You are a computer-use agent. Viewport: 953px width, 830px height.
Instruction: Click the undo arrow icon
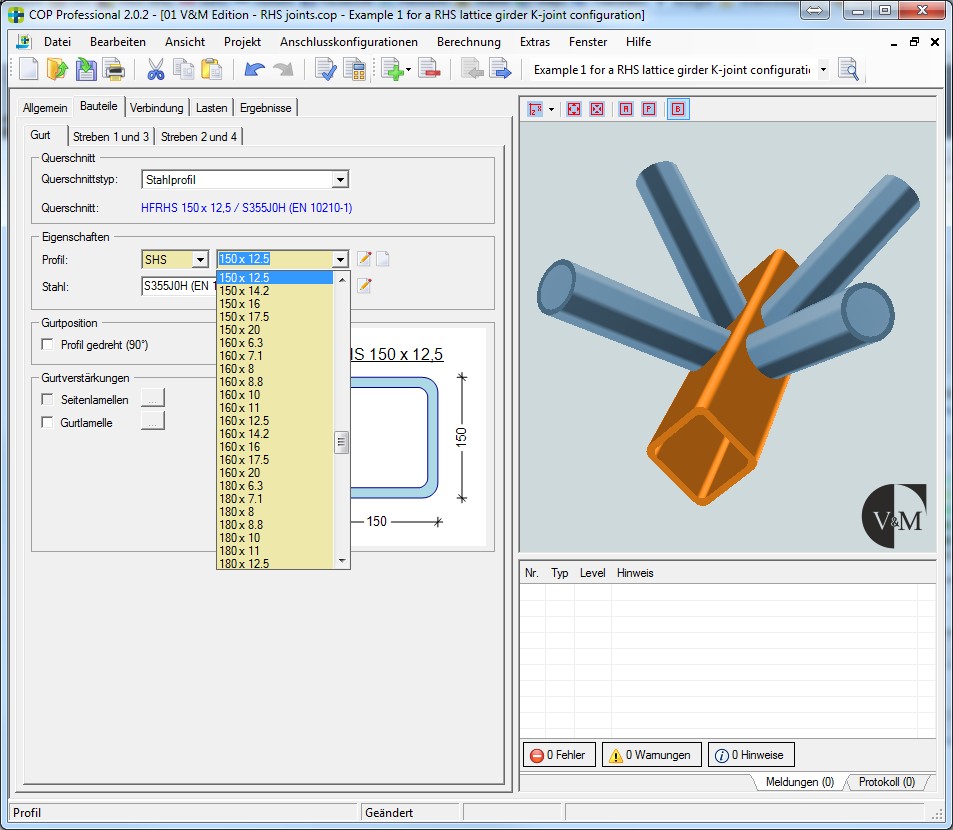[x=253, y=69]
